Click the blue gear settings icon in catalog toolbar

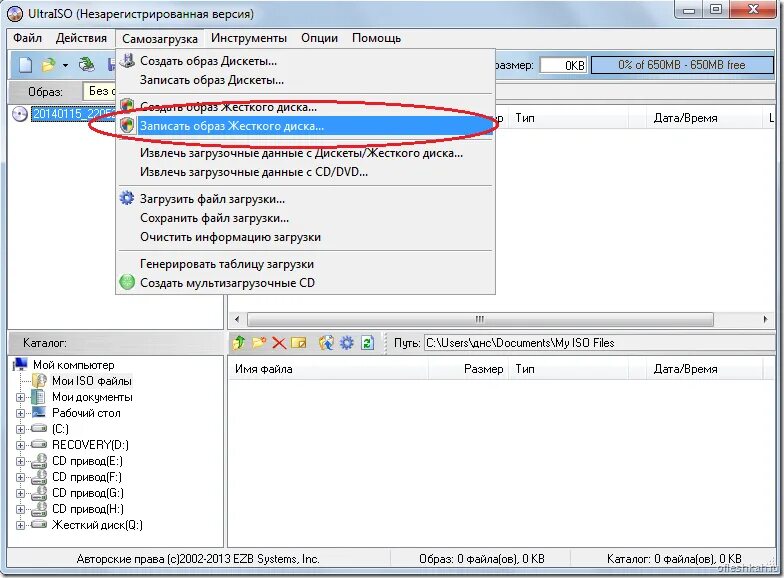pos(346,342)
